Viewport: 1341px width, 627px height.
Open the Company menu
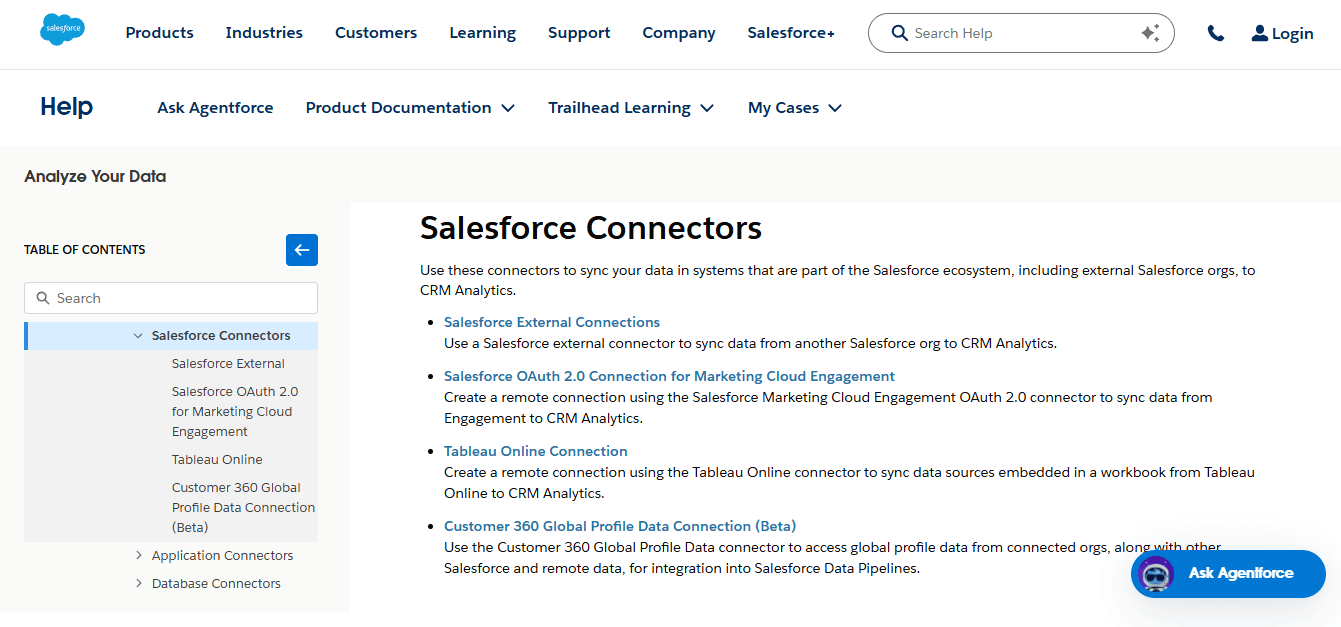[679, 33]
